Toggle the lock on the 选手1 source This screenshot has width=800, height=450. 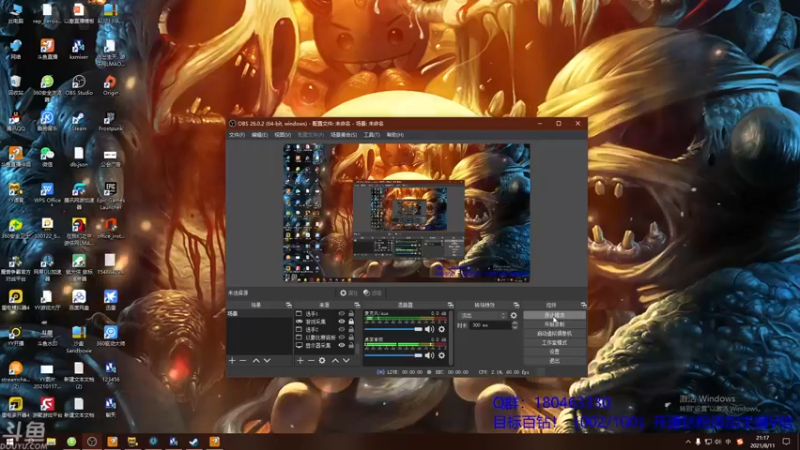(x=351, y=314)
